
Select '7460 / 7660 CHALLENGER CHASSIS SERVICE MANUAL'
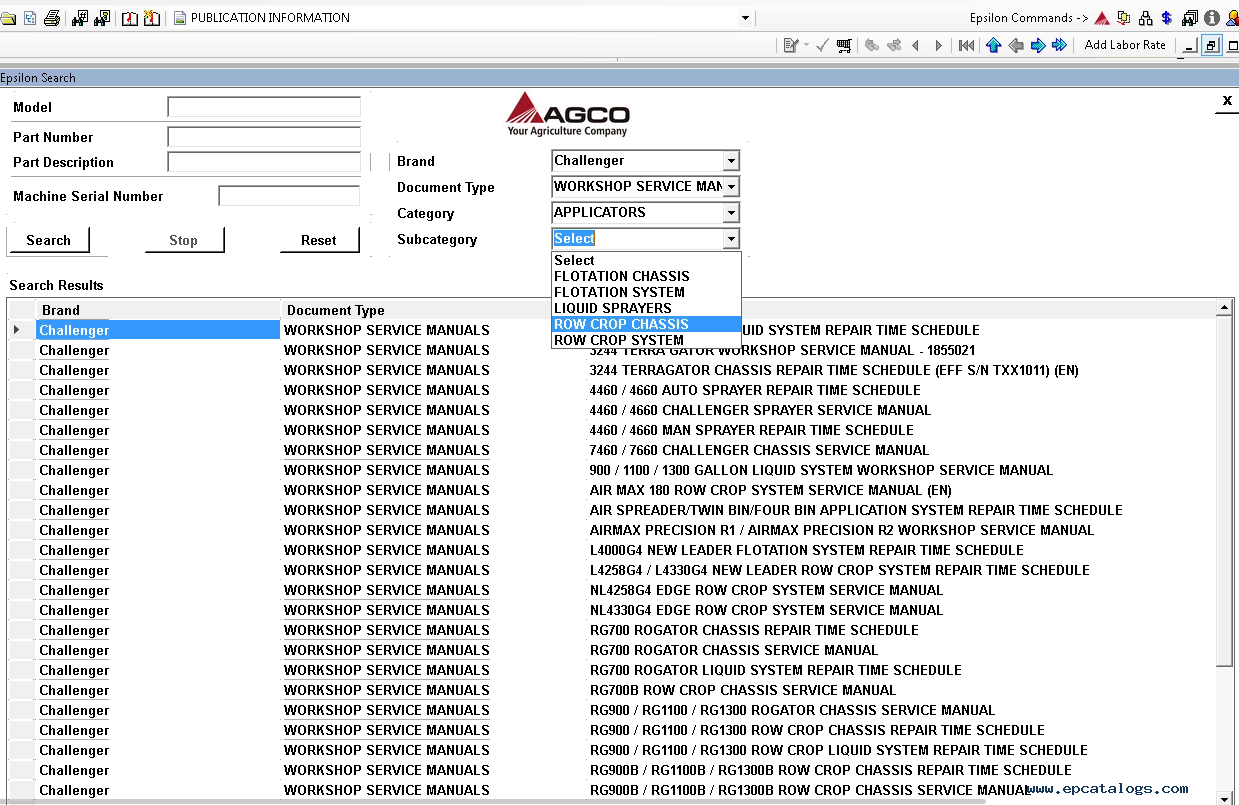[612, 450]
